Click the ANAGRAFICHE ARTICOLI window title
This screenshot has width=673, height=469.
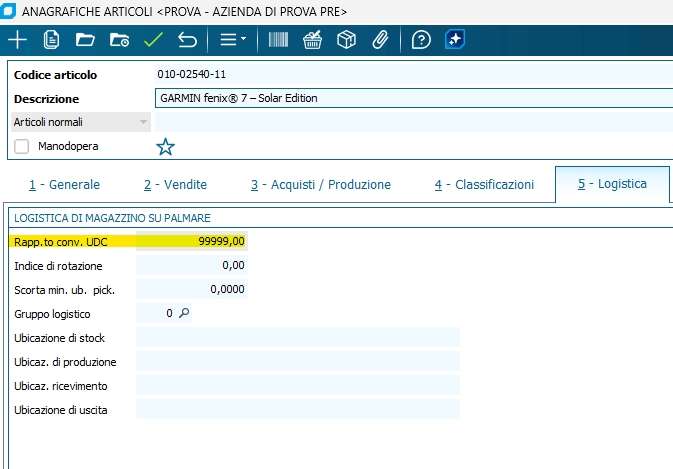click(x=184, y=12)
